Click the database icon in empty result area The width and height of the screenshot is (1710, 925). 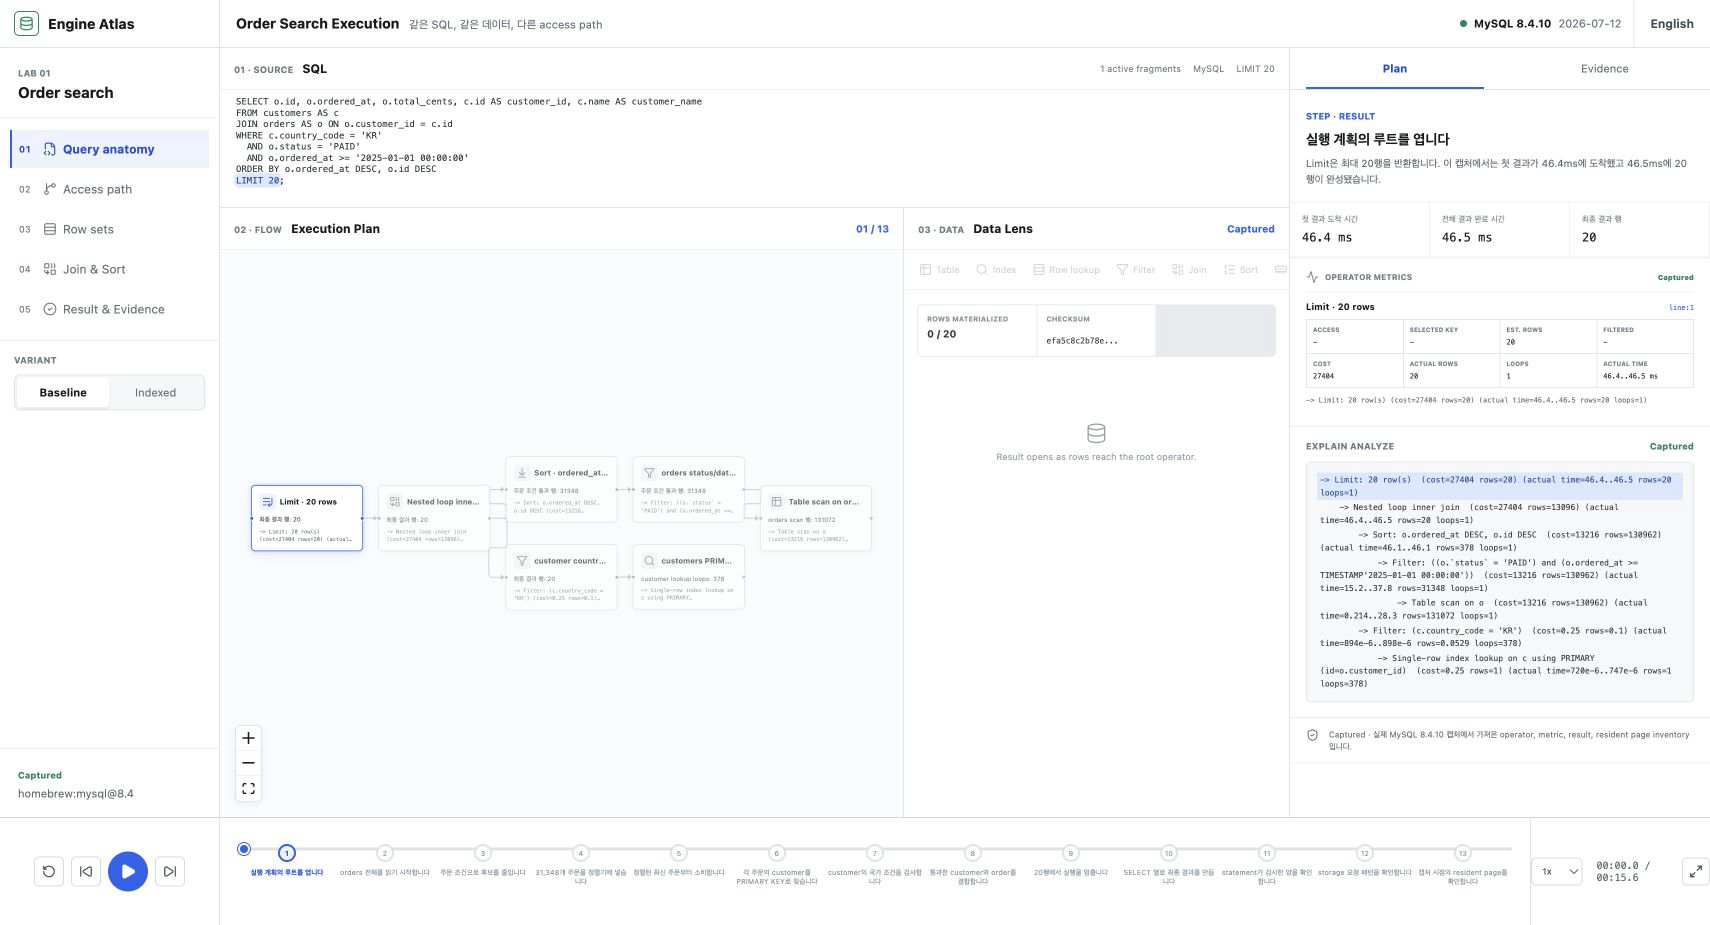(1096, 433)
